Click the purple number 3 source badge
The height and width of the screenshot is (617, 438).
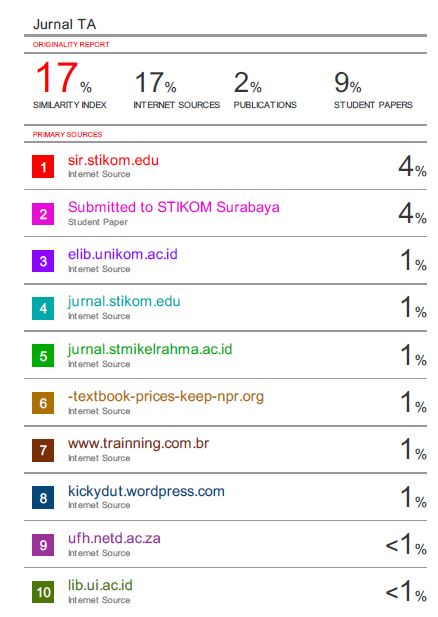pos(43,261)
